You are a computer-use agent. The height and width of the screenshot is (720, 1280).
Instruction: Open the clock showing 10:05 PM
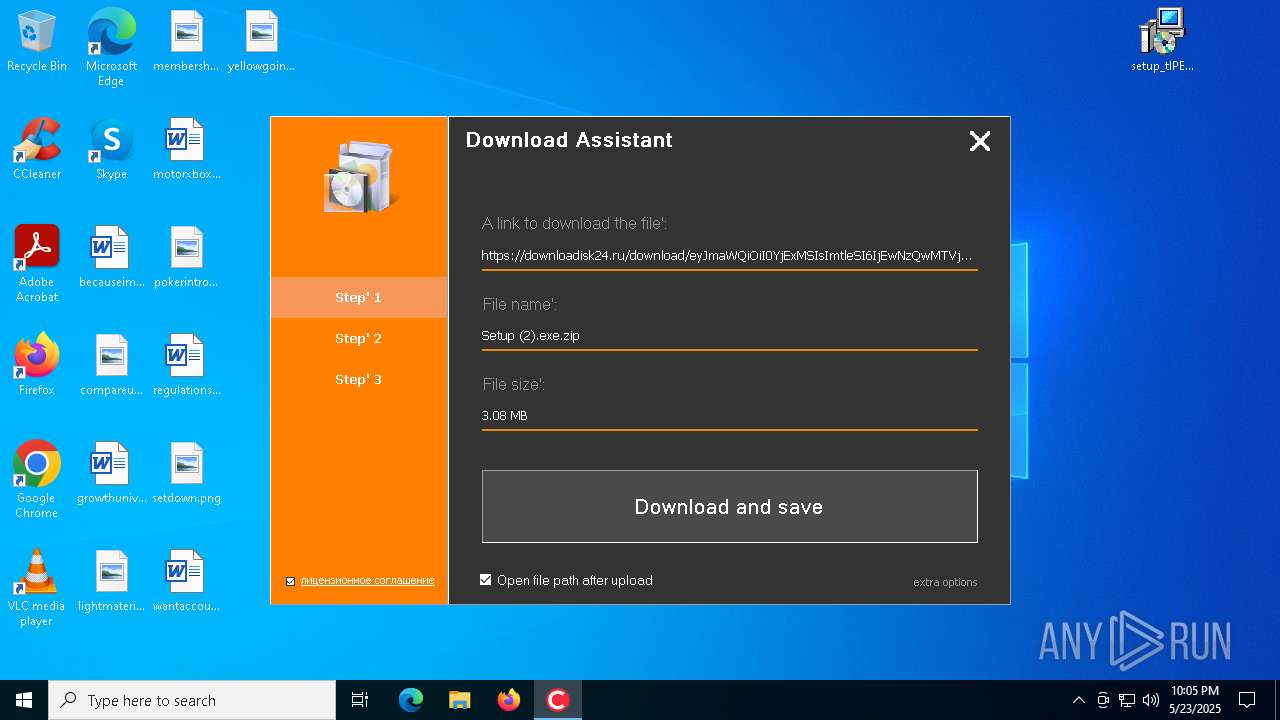tap(1195, 700)
